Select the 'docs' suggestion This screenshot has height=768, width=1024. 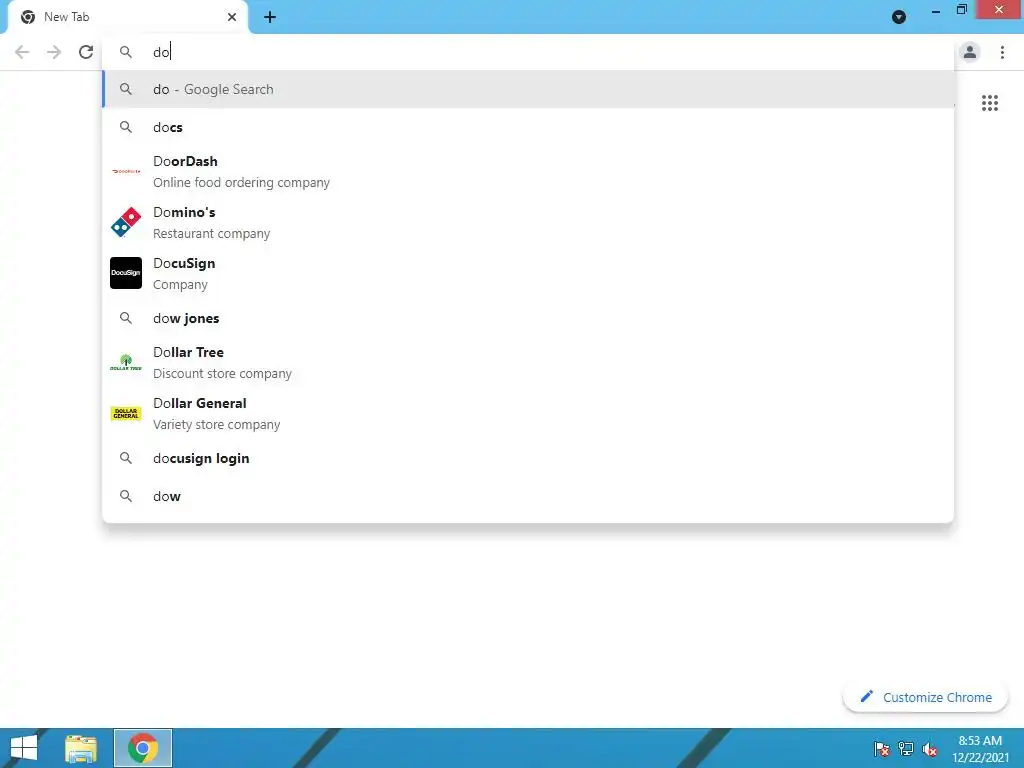coord(528,127)
